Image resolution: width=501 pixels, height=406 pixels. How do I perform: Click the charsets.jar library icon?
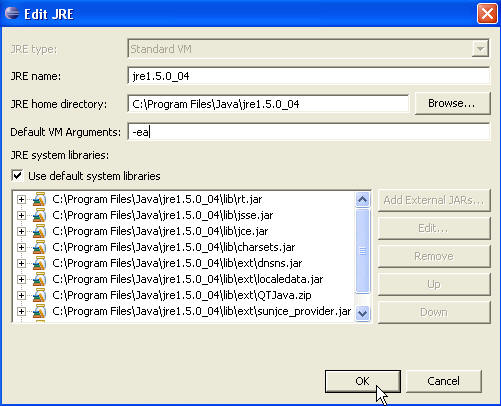[x=39, y=247]
